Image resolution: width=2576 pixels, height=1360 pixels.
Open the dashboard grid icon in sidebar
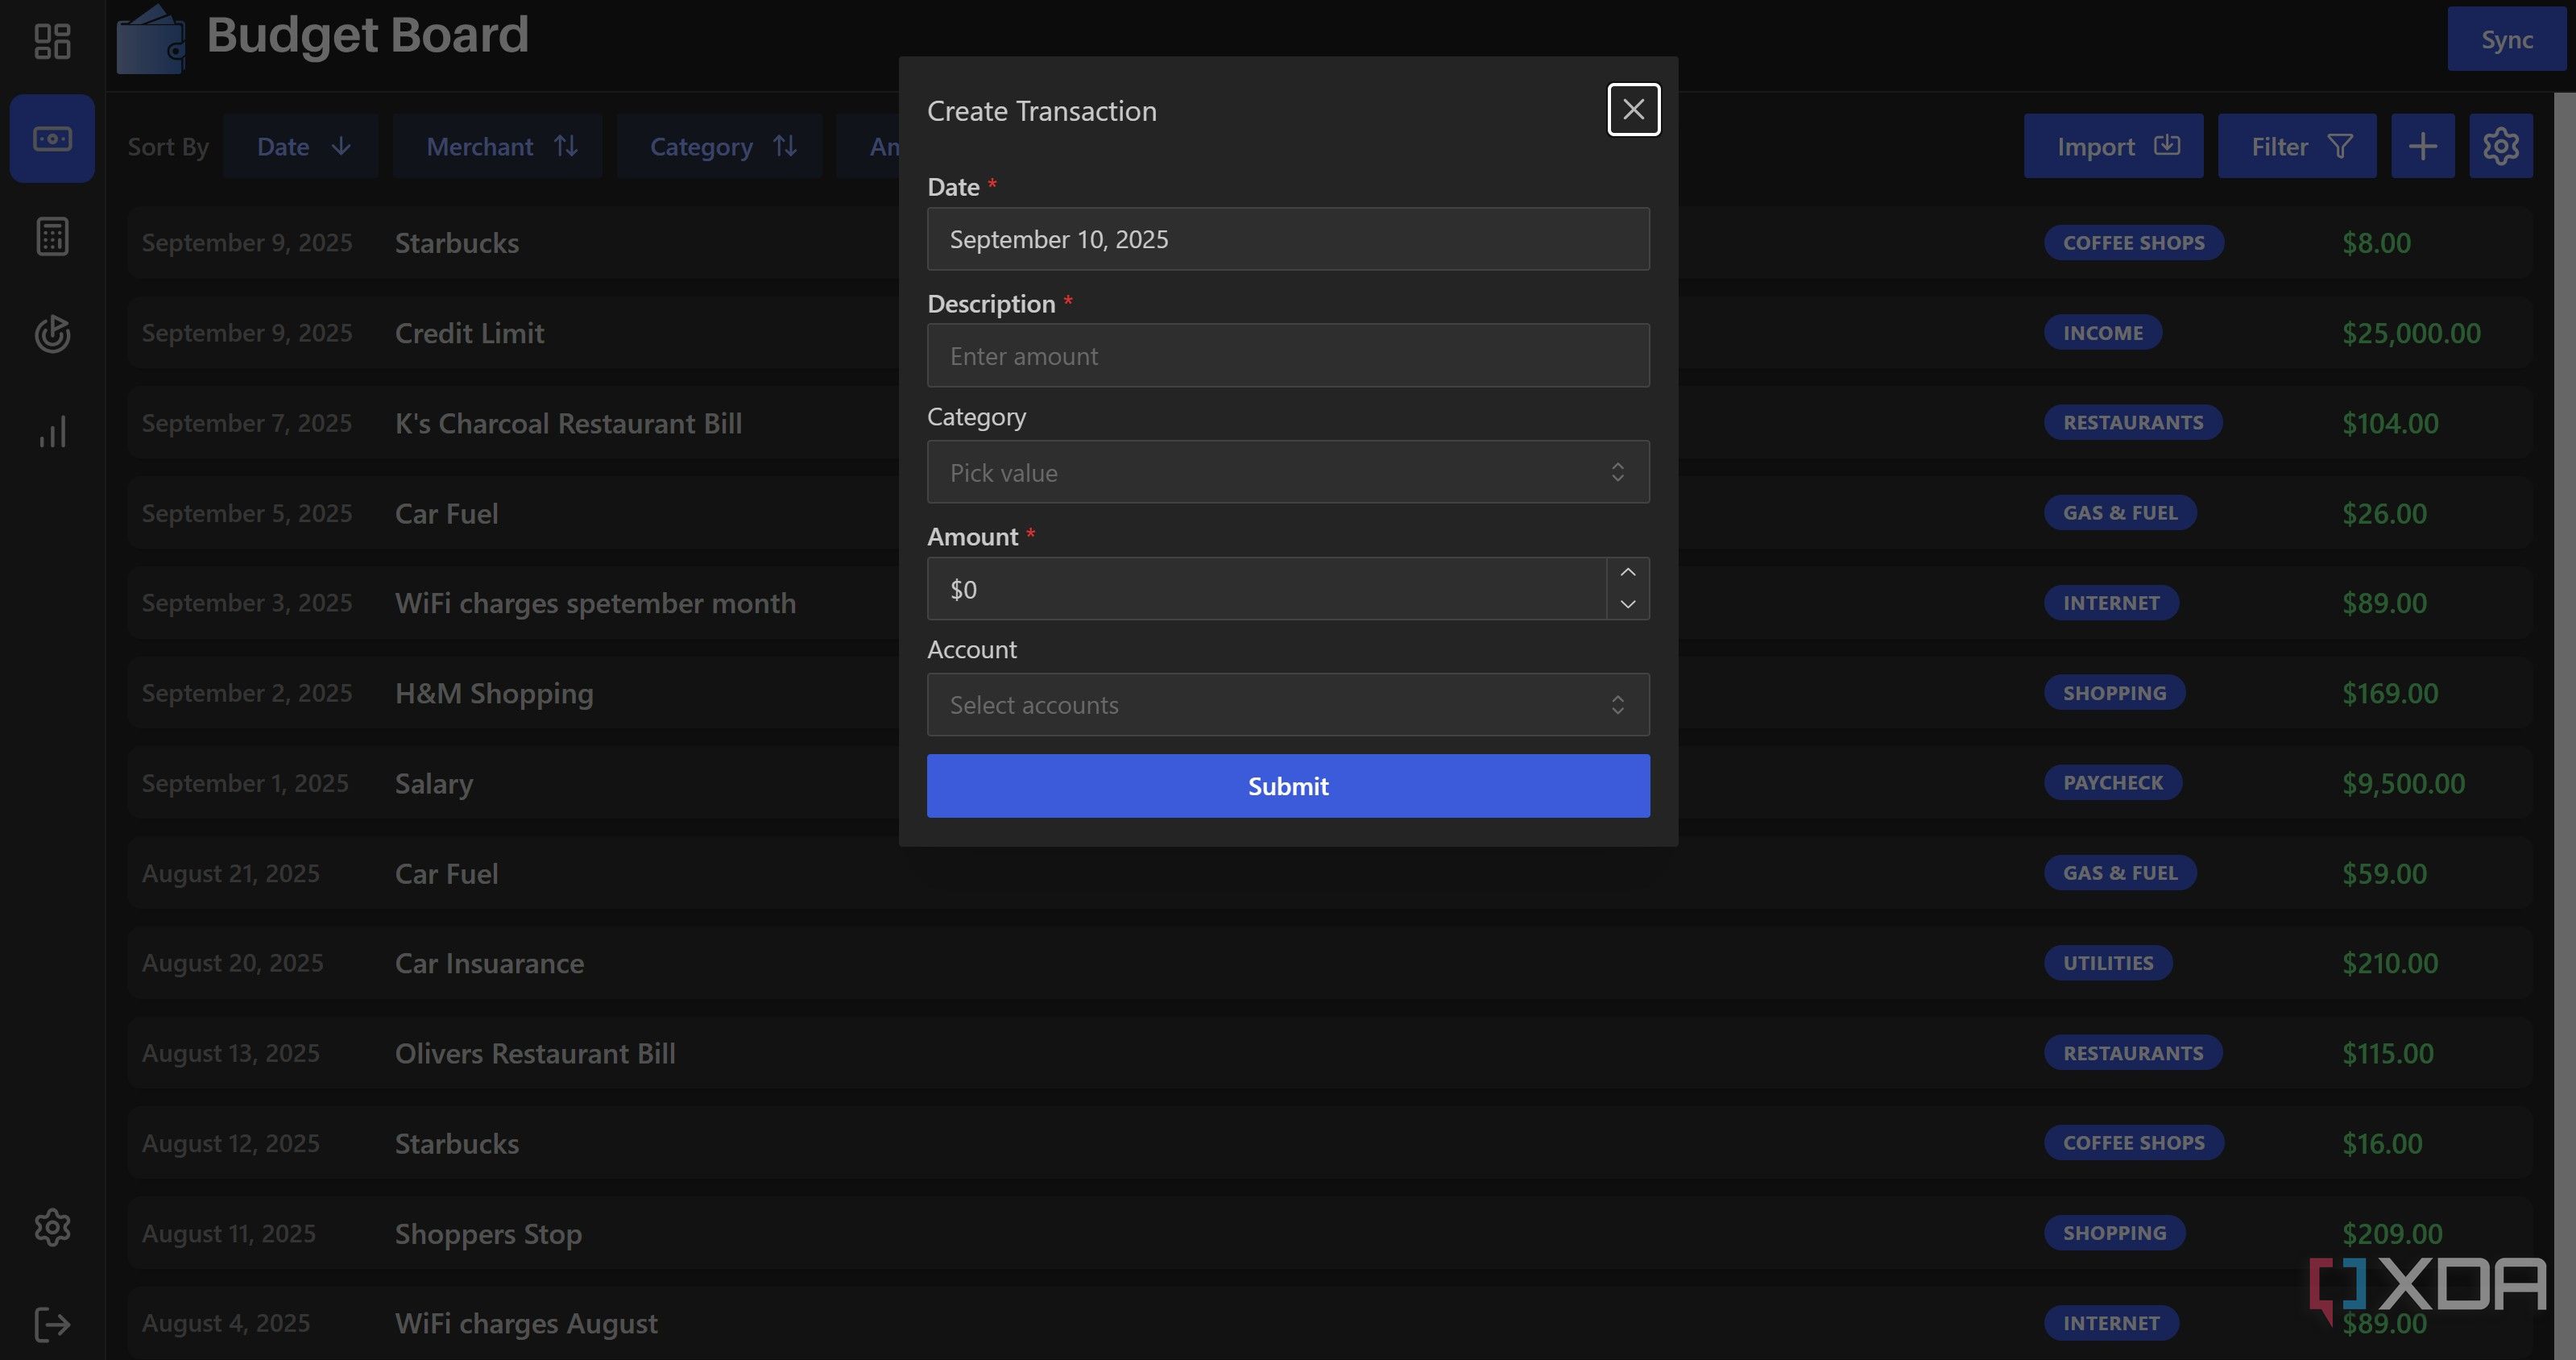tap(52, 41)
